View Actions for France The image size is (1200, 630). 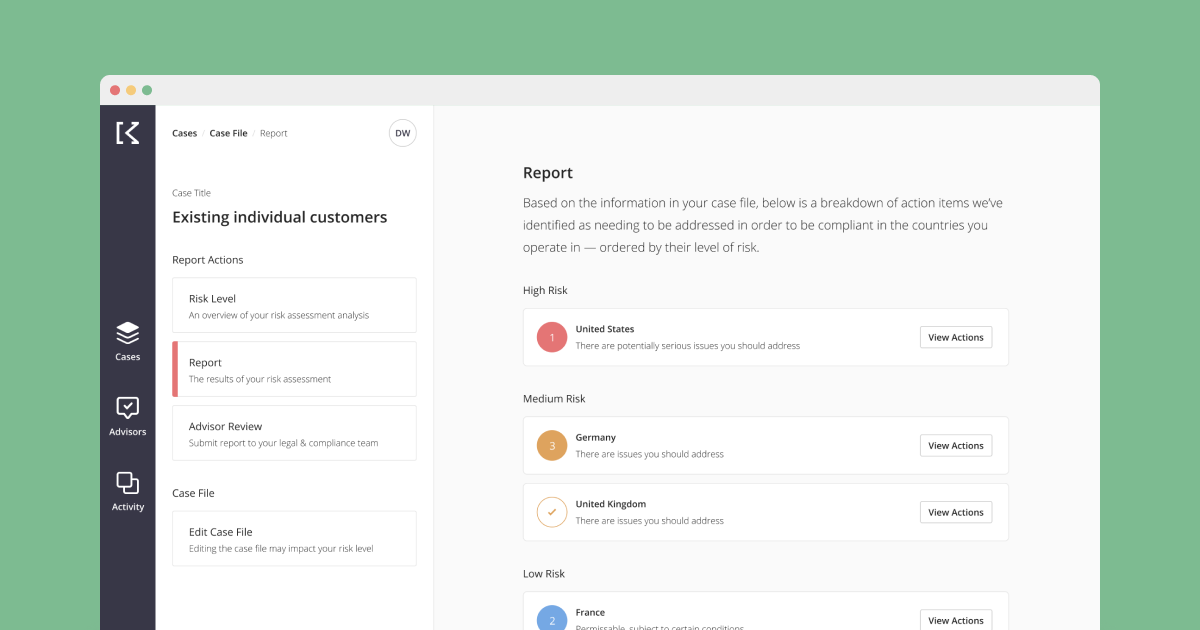[x=955, y=620]
